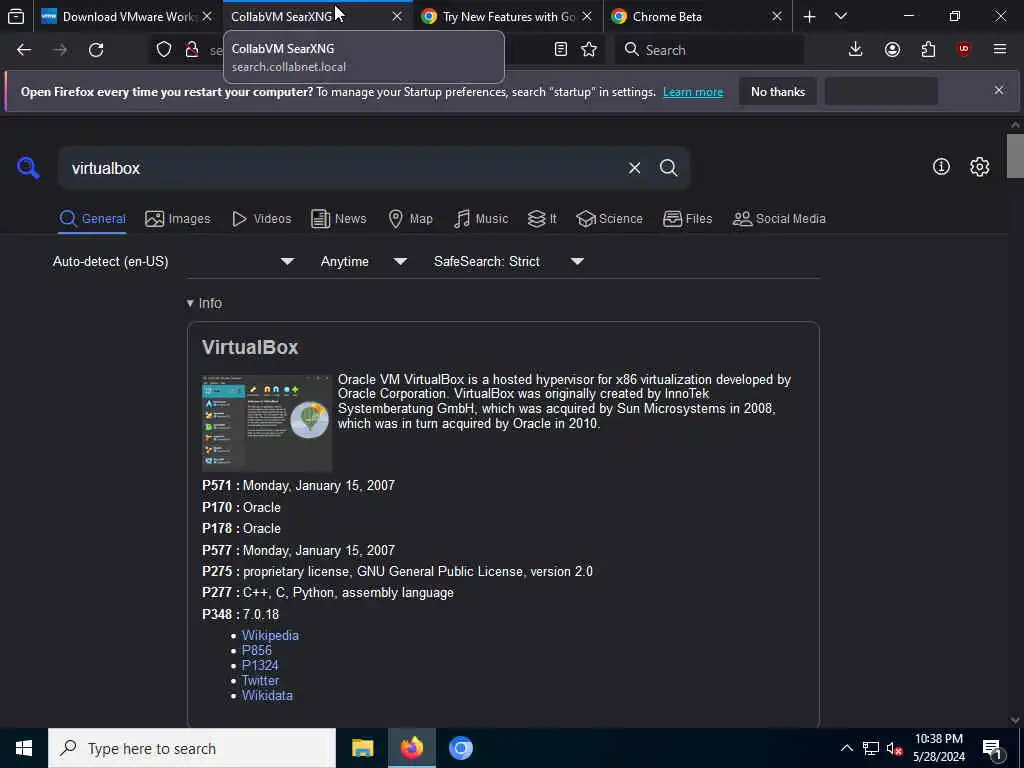Select the Videos search category

262,219
